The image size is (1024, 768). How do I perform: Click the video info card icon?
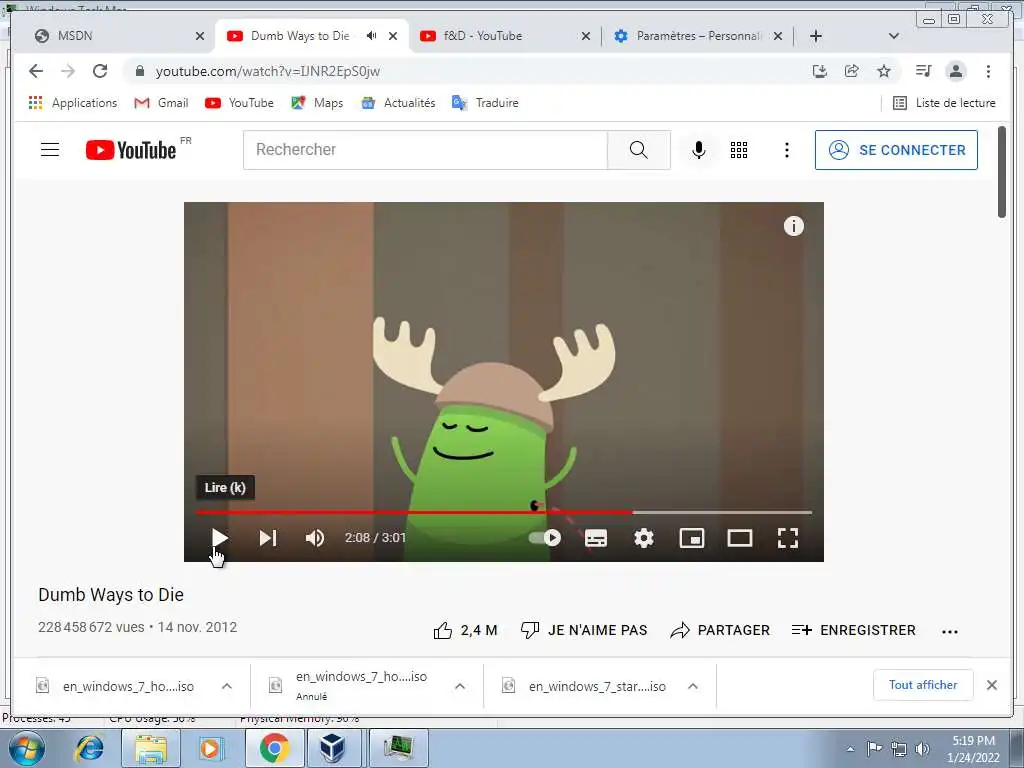point(793,227)
